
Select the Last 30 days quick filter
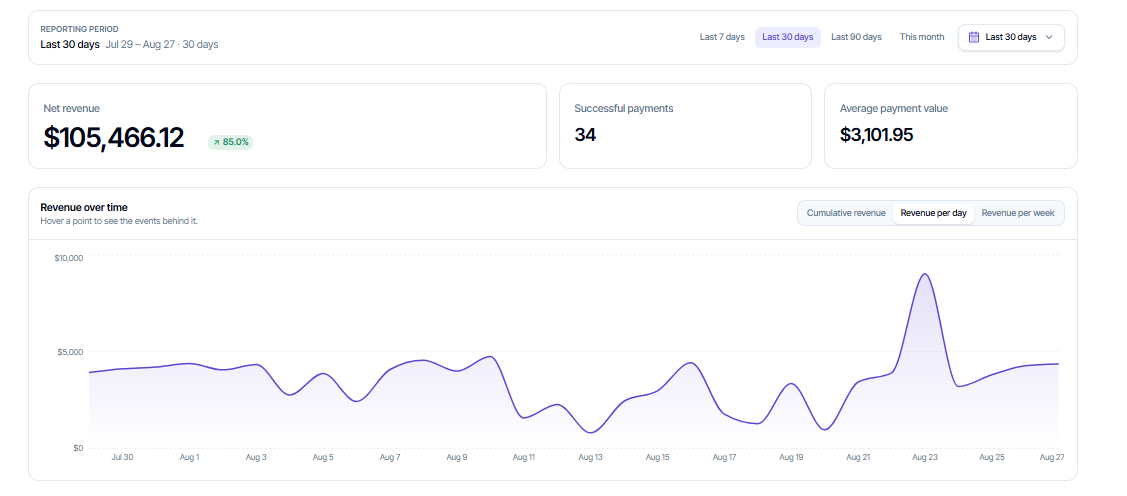coord(787,37)
